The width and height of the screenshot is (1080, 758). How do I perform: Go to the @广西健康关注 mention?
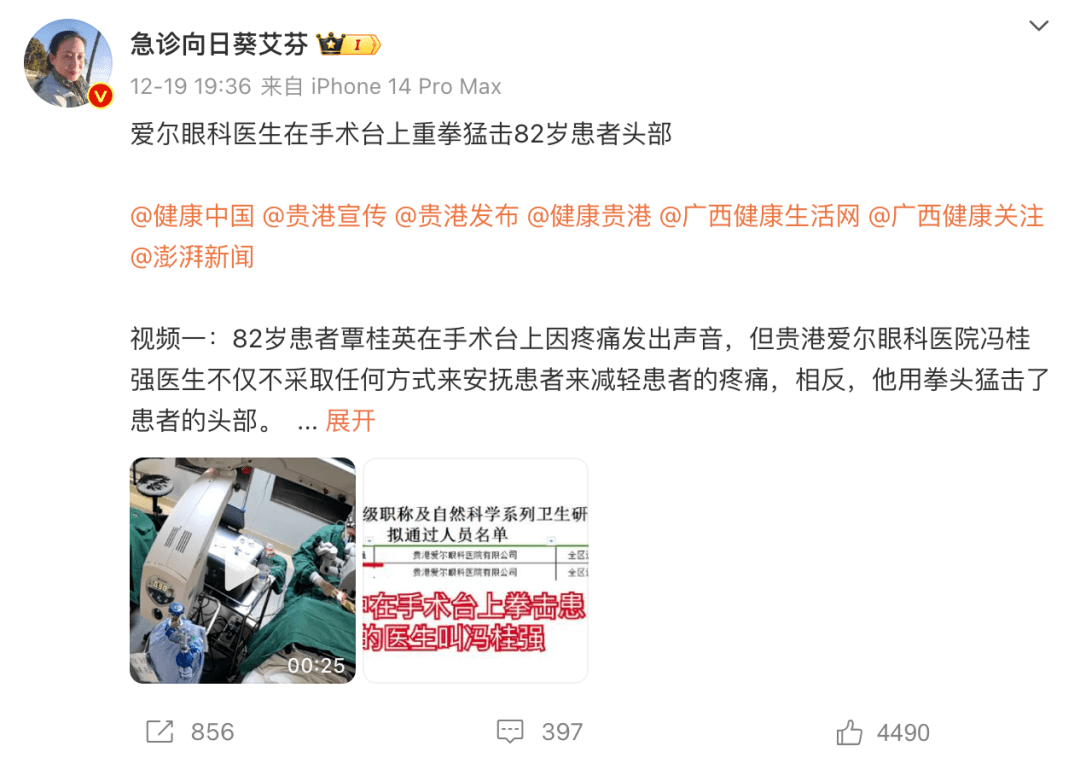point(956,216)
